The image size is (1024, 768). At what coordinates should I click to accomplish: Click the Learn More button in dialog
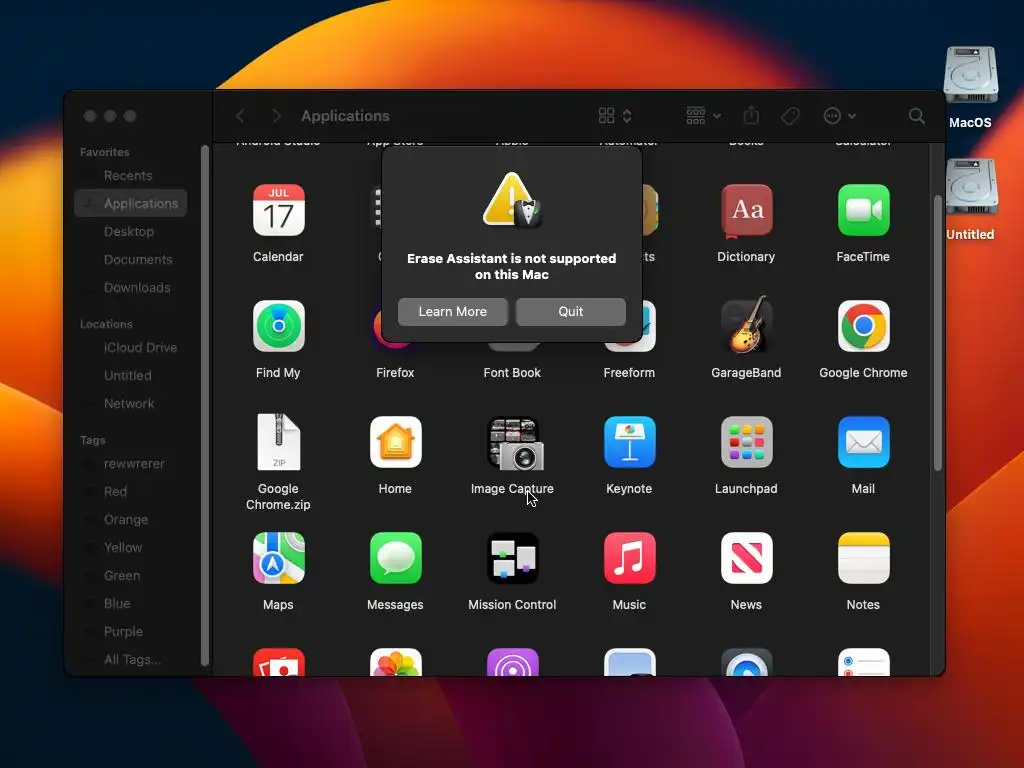453,312
